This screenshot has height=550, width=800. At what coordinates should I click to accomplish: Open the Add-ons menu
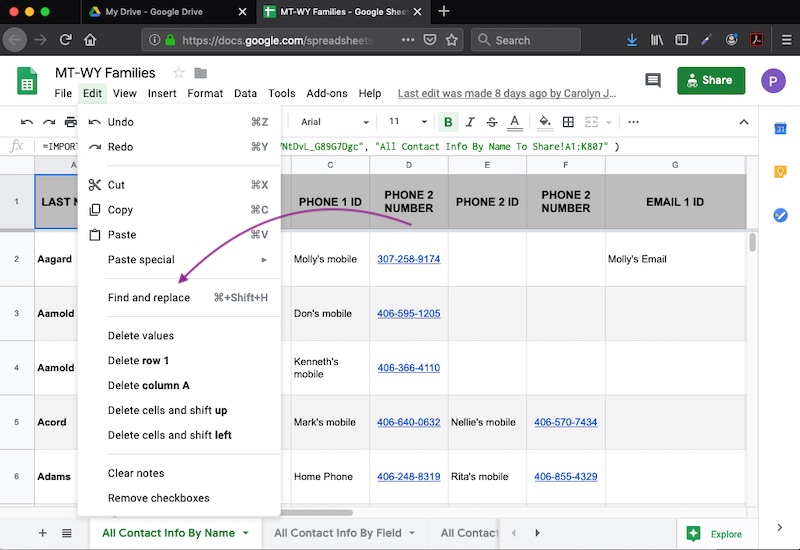(327, 93)
